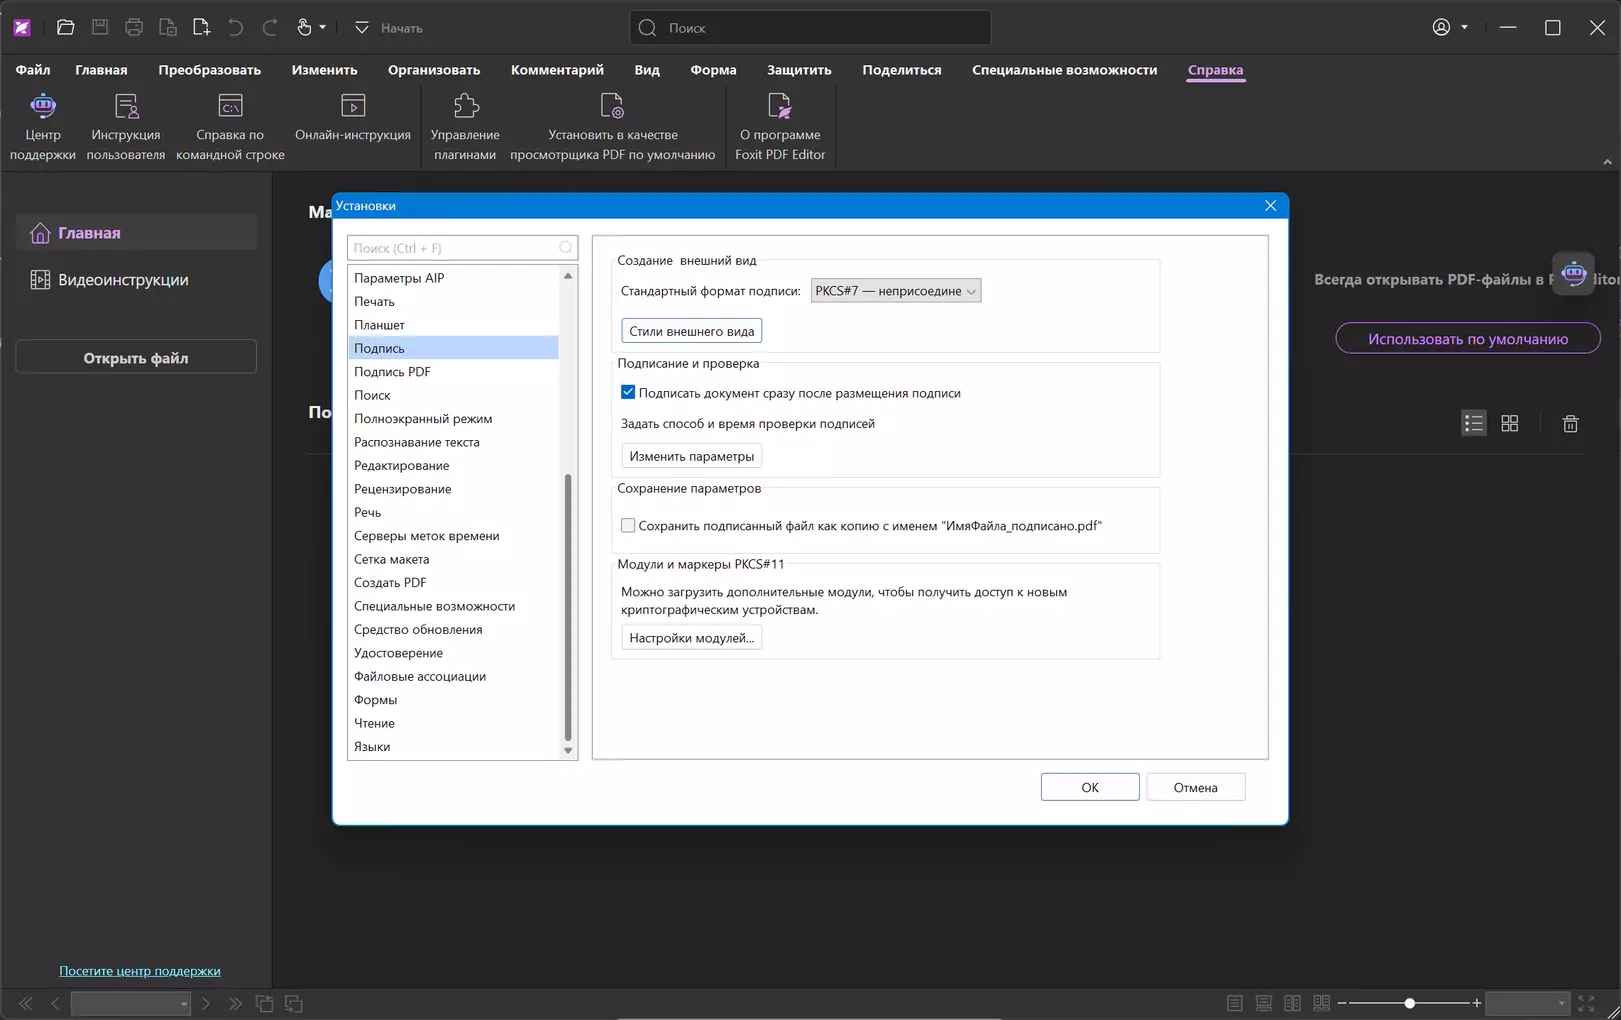This screenshot has height=1020, width=1621.
Task: Click Set as default PDF viewer icon
Action: (x=612, y=106)
